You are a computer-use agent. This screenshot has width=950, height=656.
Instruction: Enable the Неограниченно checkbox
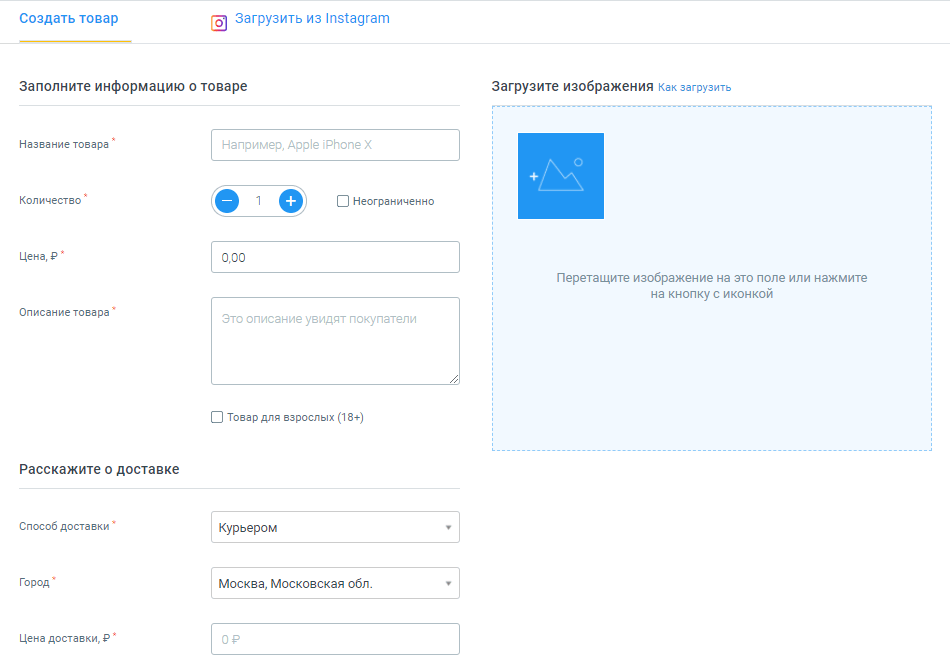tap(343, 201)
